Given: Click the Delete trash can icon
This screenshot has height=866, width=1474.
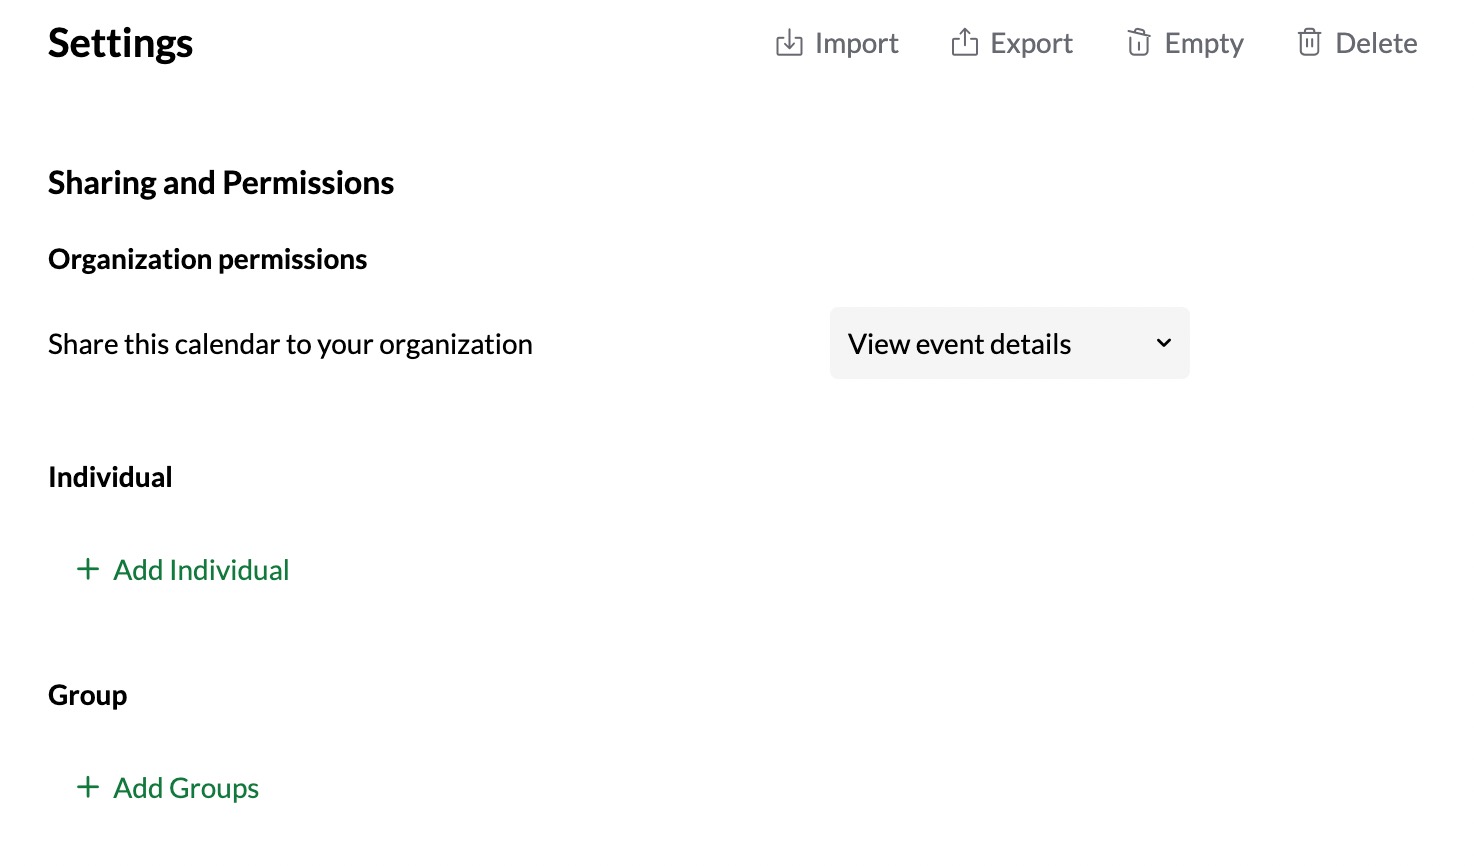Looking at the screenshot, I should [1309, 43].
